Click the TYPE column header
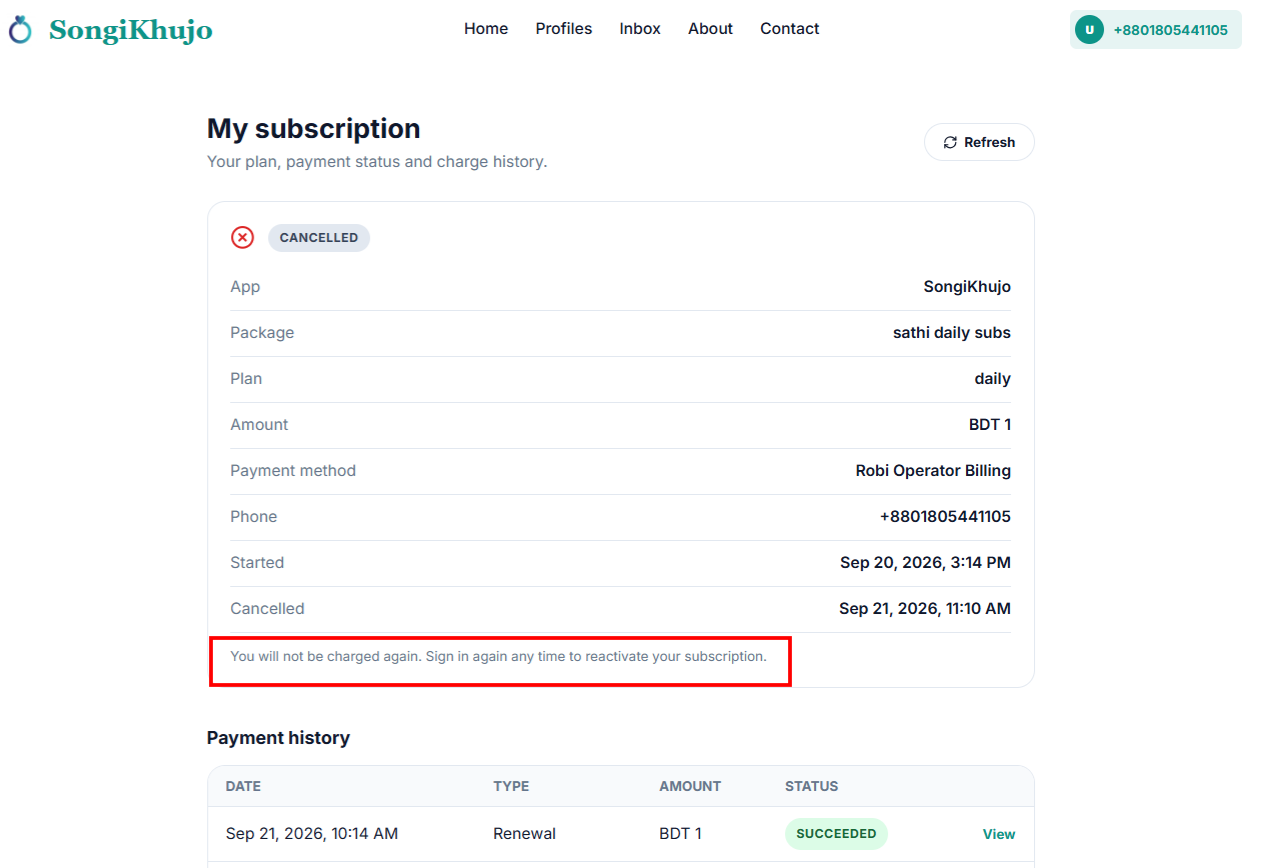The height and width of the screenshot is (868, 1282). pos(511,786)
